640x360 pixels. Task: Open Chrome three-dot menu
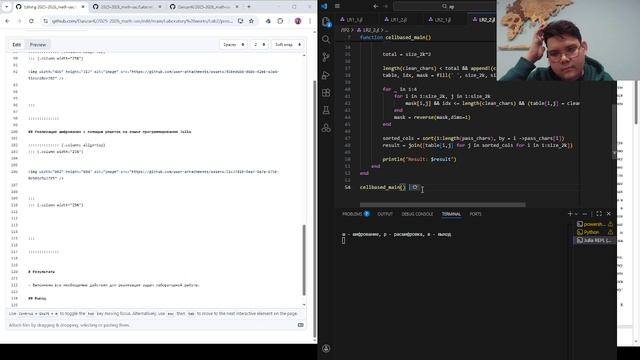[x=310, y=21]
